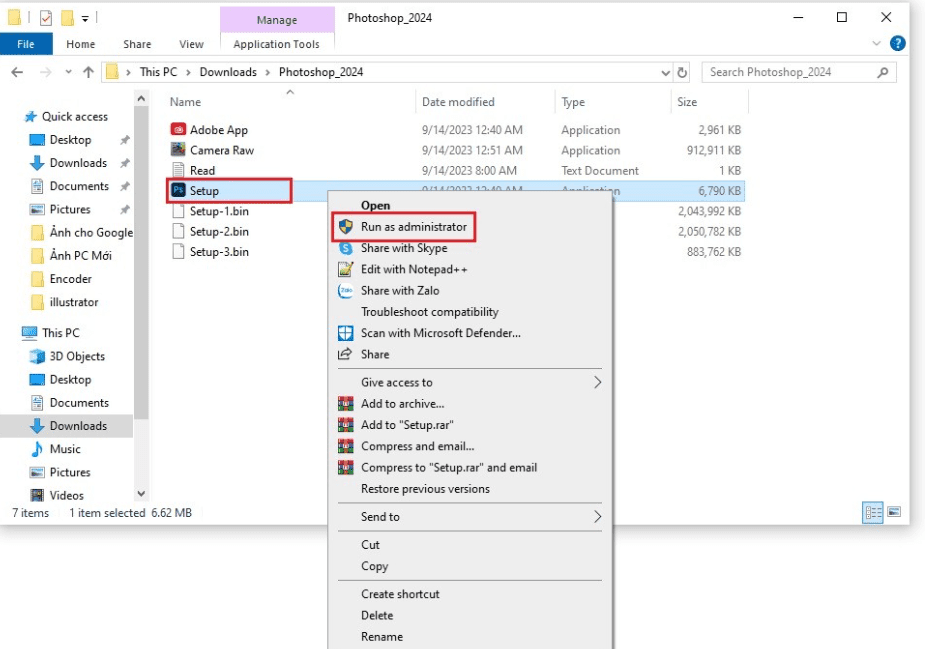
Task: Switch to the View ribbon tab
Action: (x=191, y=44)
